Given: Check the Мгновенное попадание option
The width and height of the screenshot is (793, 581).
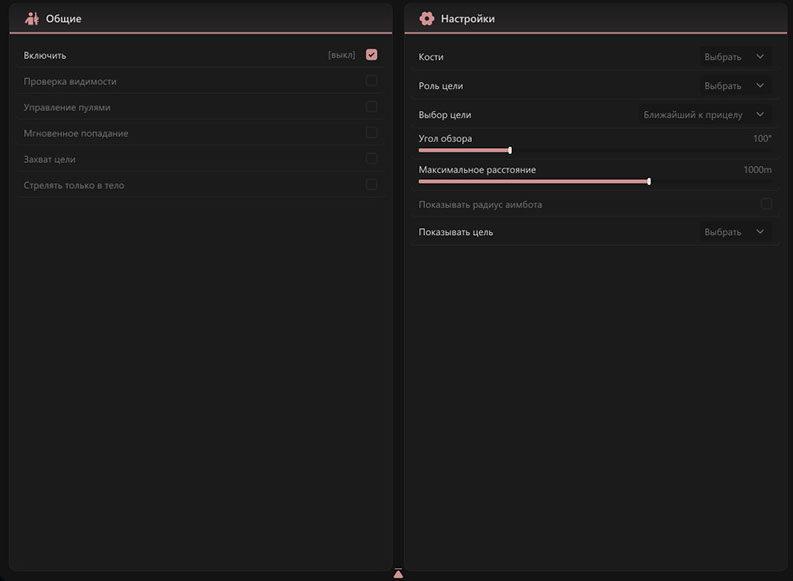Looking at the screenshot, I should tap(371, 133).
